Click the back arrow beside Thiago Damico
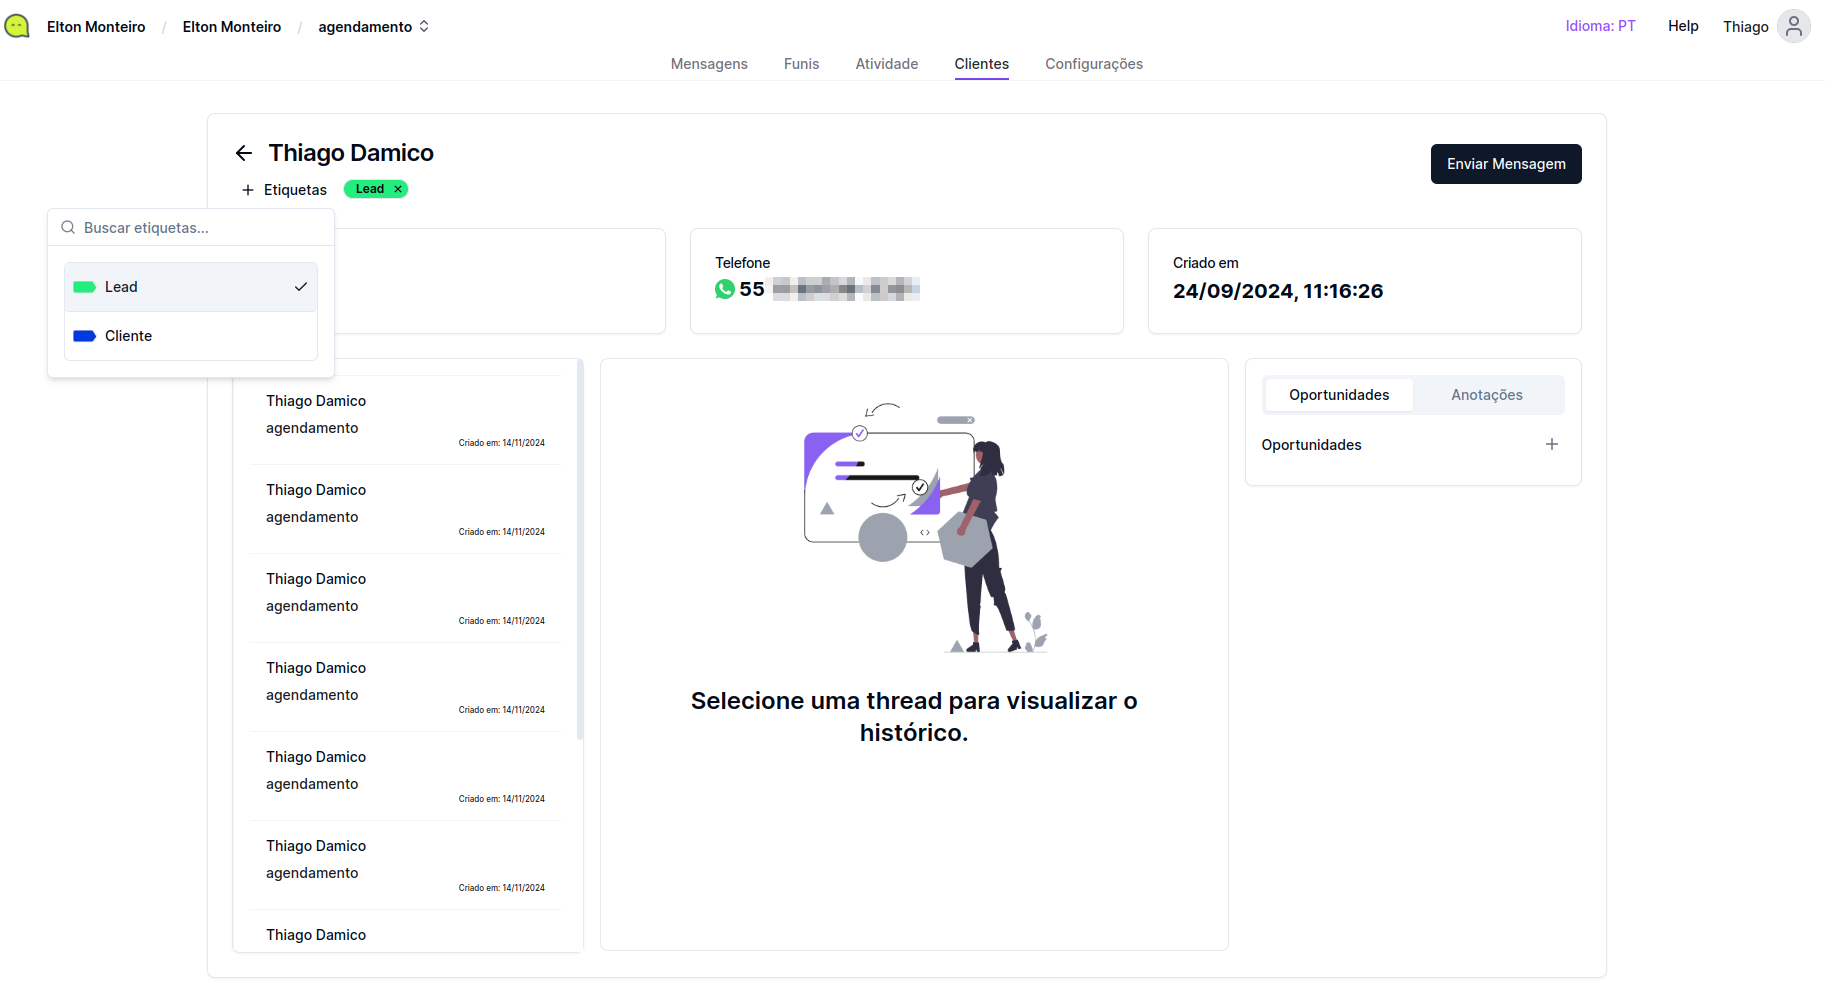The image size is (1825, 990). 243,153
